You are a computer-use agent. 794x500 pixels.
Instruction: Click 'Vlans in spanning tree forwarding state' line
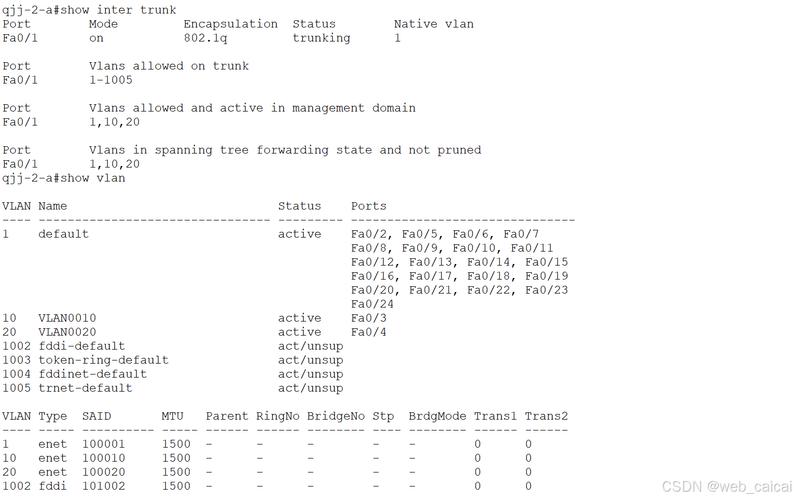pyautogui.click(x=285, y=150)
